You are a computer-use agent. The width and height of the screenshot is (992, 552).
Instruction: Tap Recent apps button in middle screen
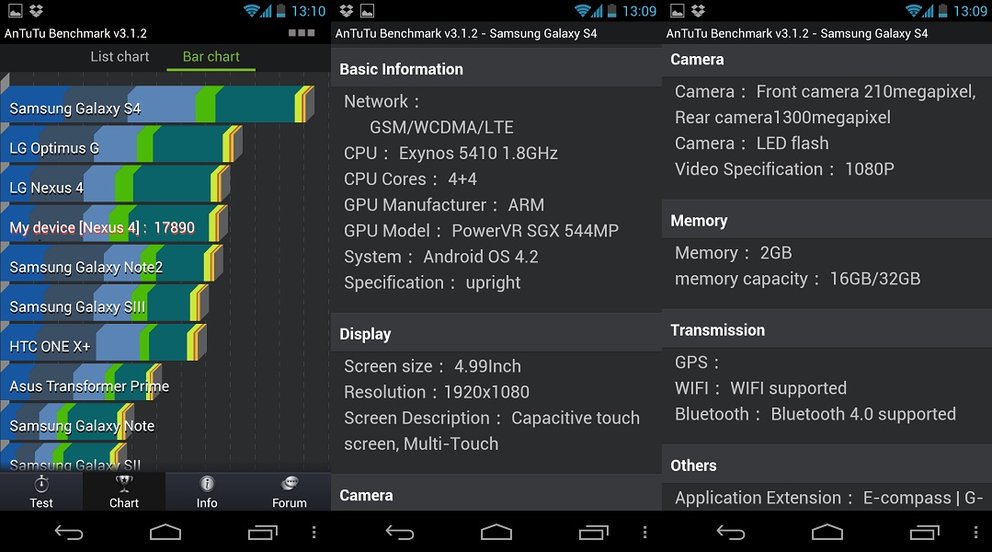point(593,532)
